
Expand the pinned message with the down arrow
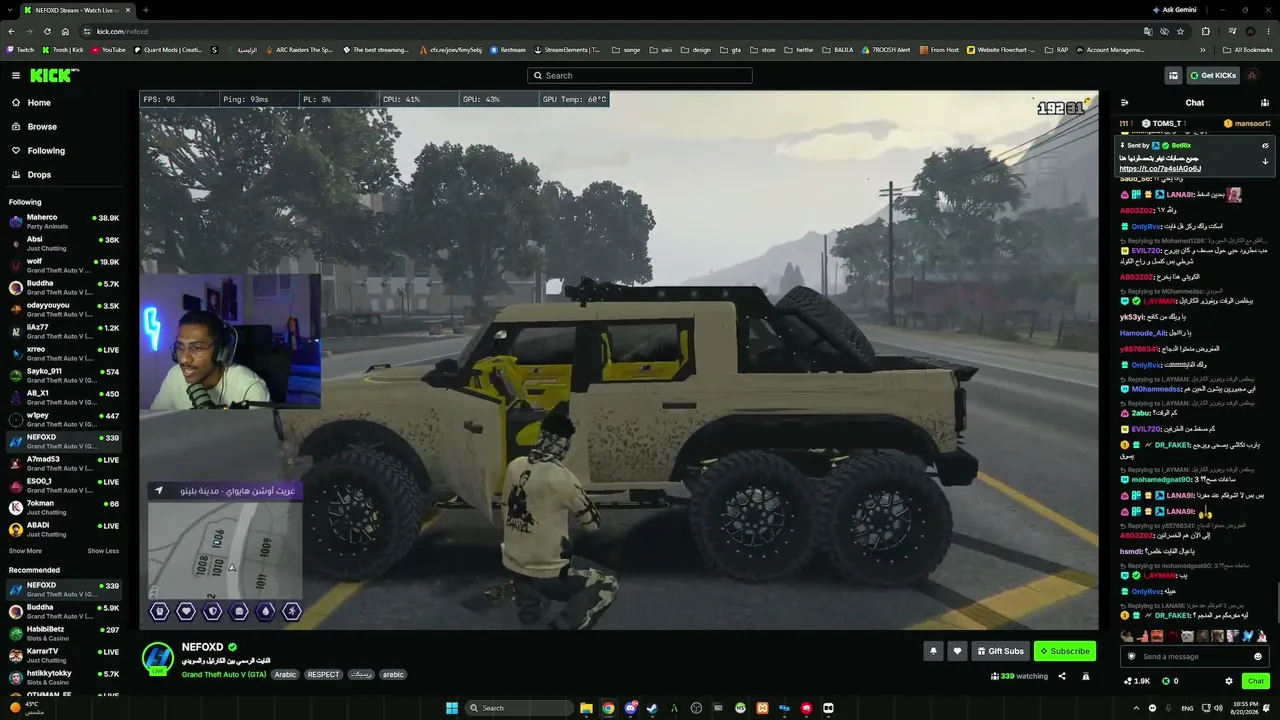(1265, 162)
